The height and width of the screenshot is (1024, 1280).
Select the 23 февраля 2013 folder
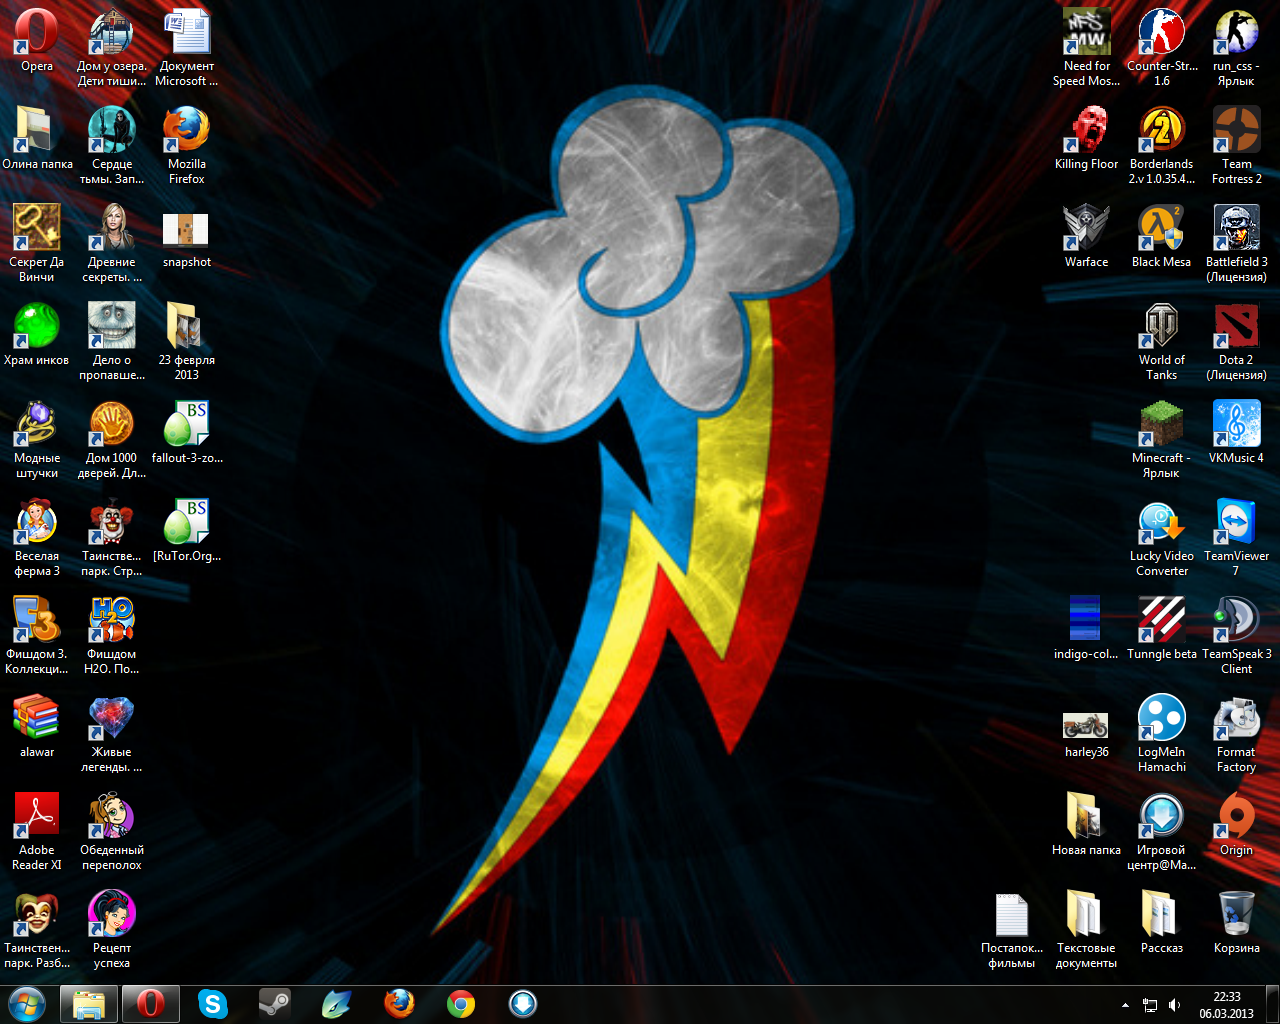point(186,341)
